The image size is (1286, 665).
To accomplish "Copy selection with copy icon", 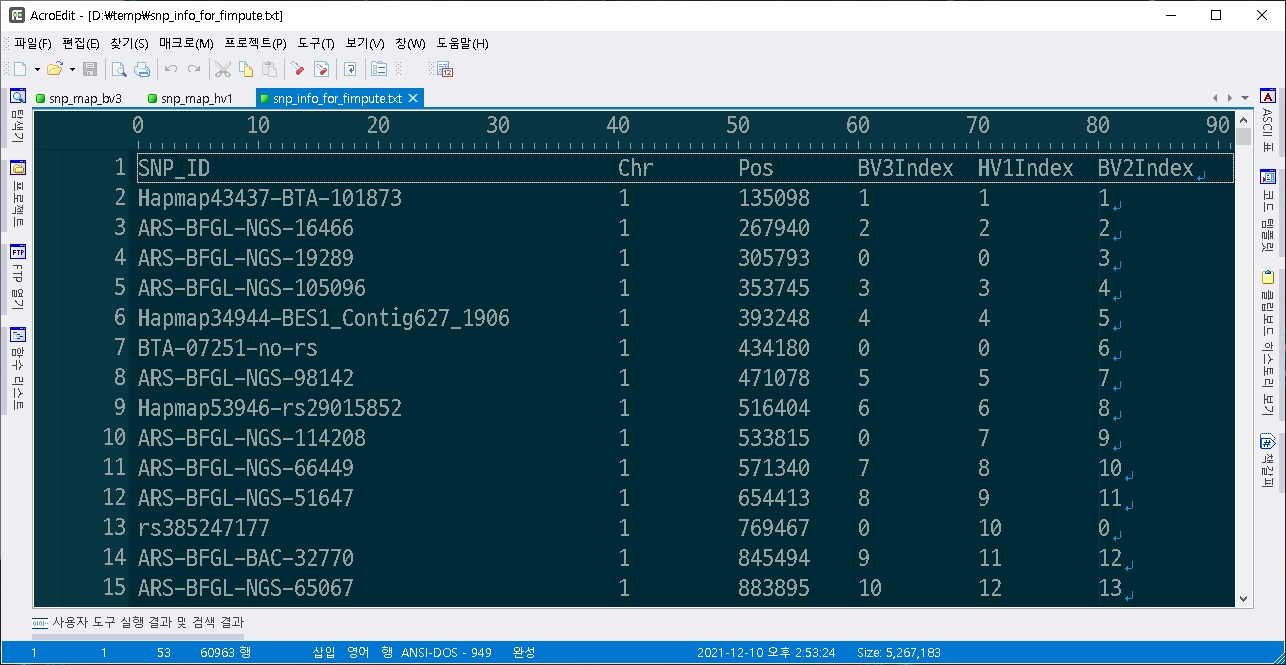I will tap(246, 69).
